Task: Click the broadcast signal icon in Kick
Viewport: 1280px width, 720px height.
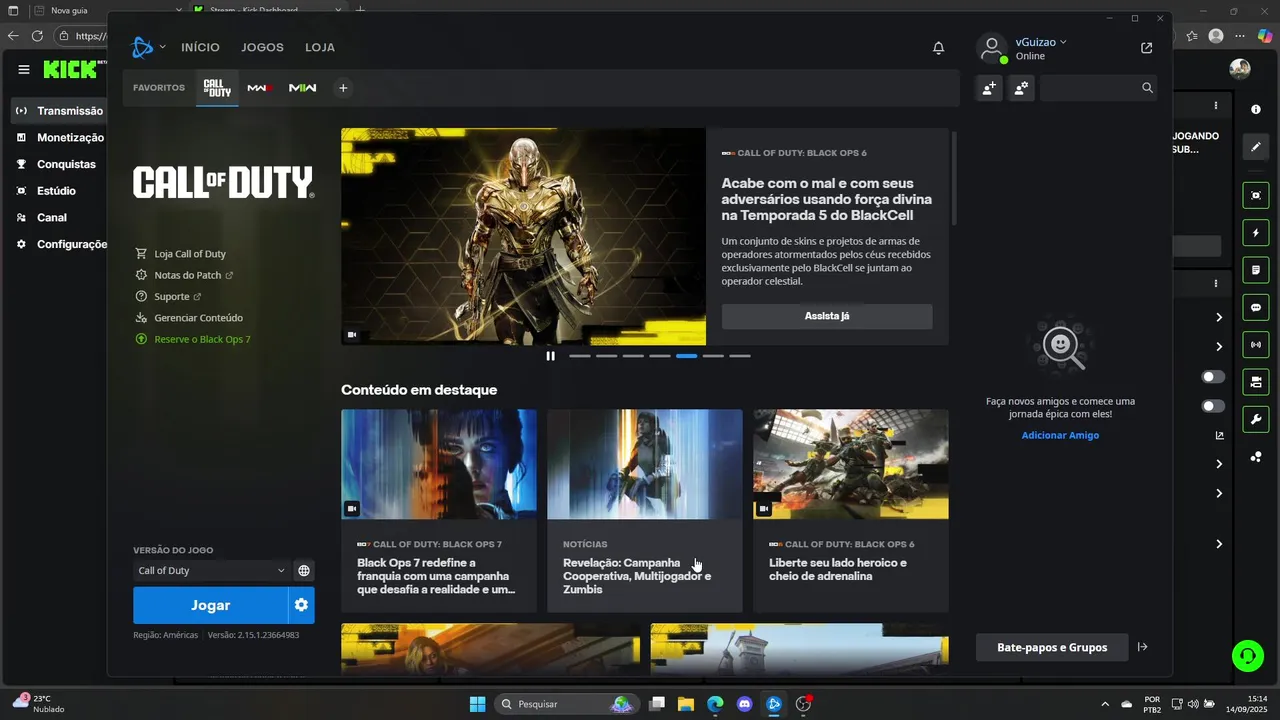Action: pos(1256,345)
